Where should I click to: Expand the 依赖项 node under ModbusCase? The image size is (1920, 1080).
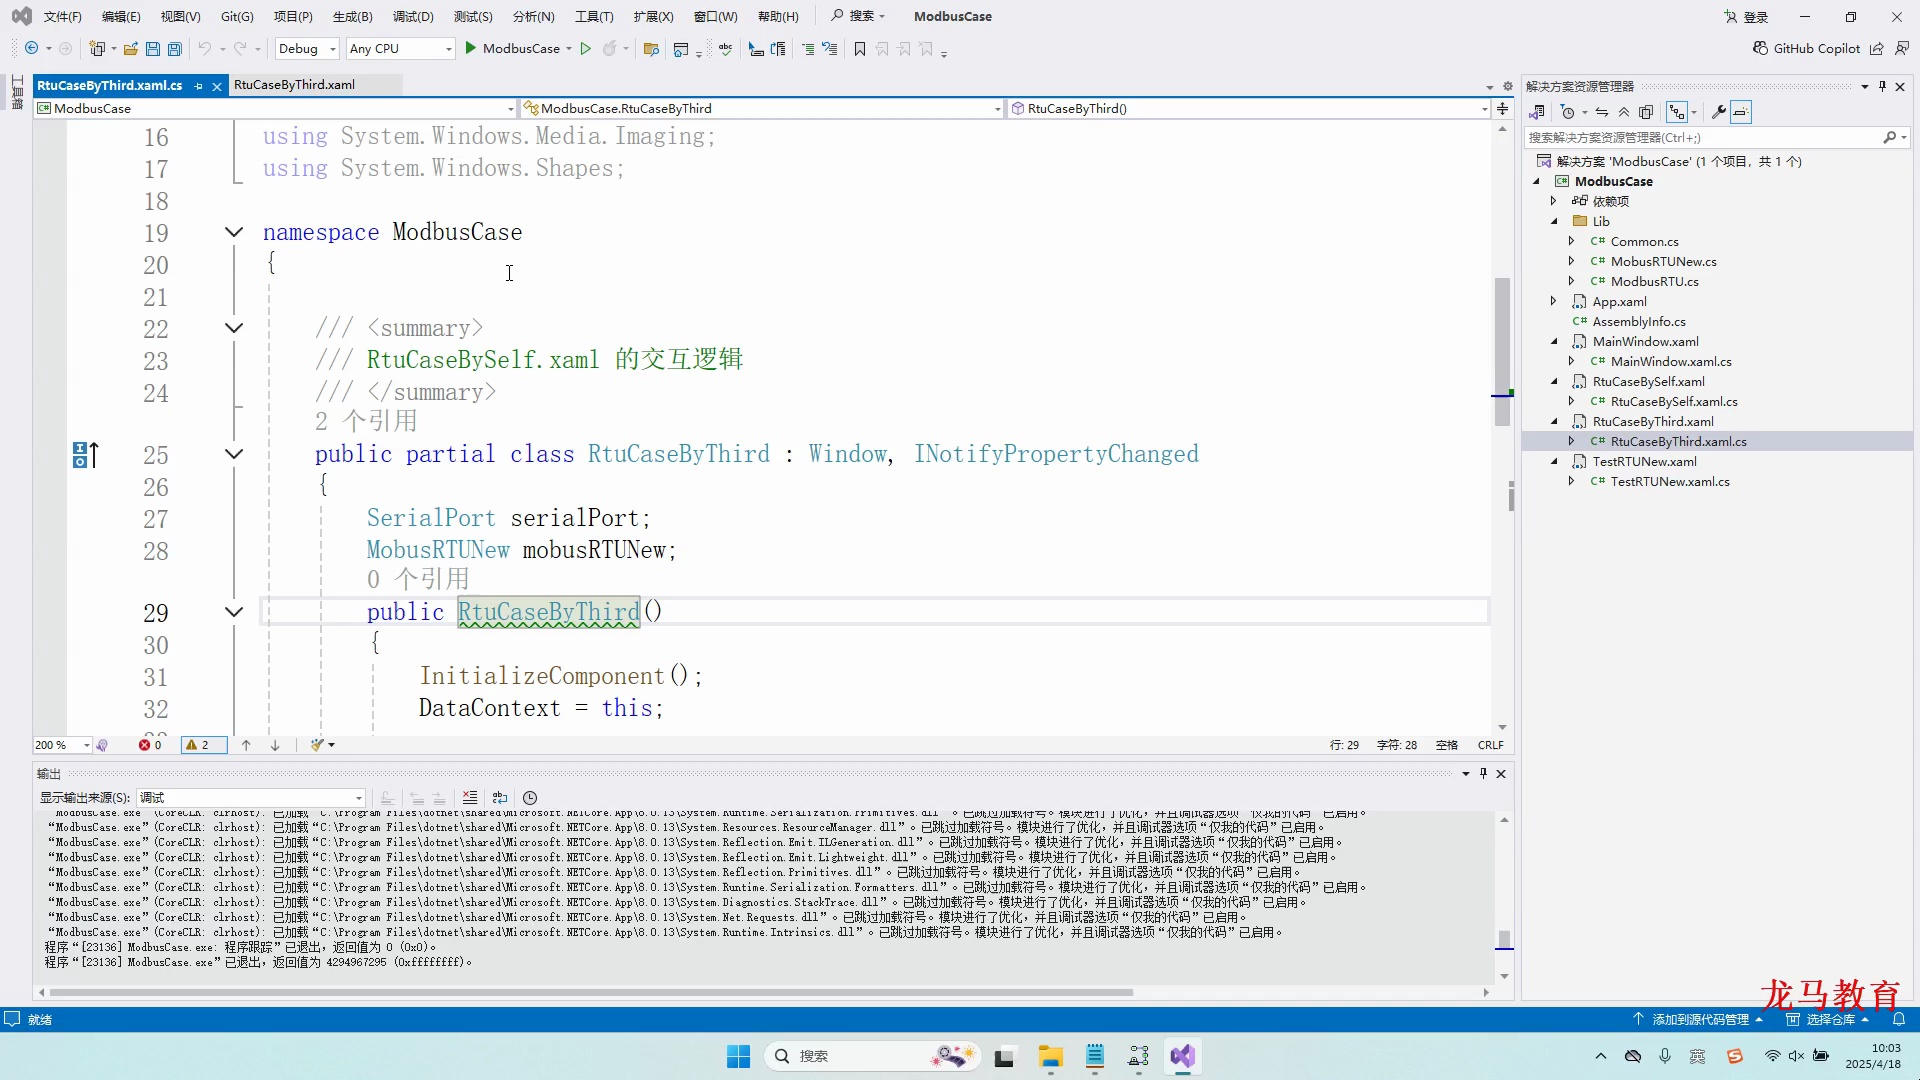pos(1554,201)
